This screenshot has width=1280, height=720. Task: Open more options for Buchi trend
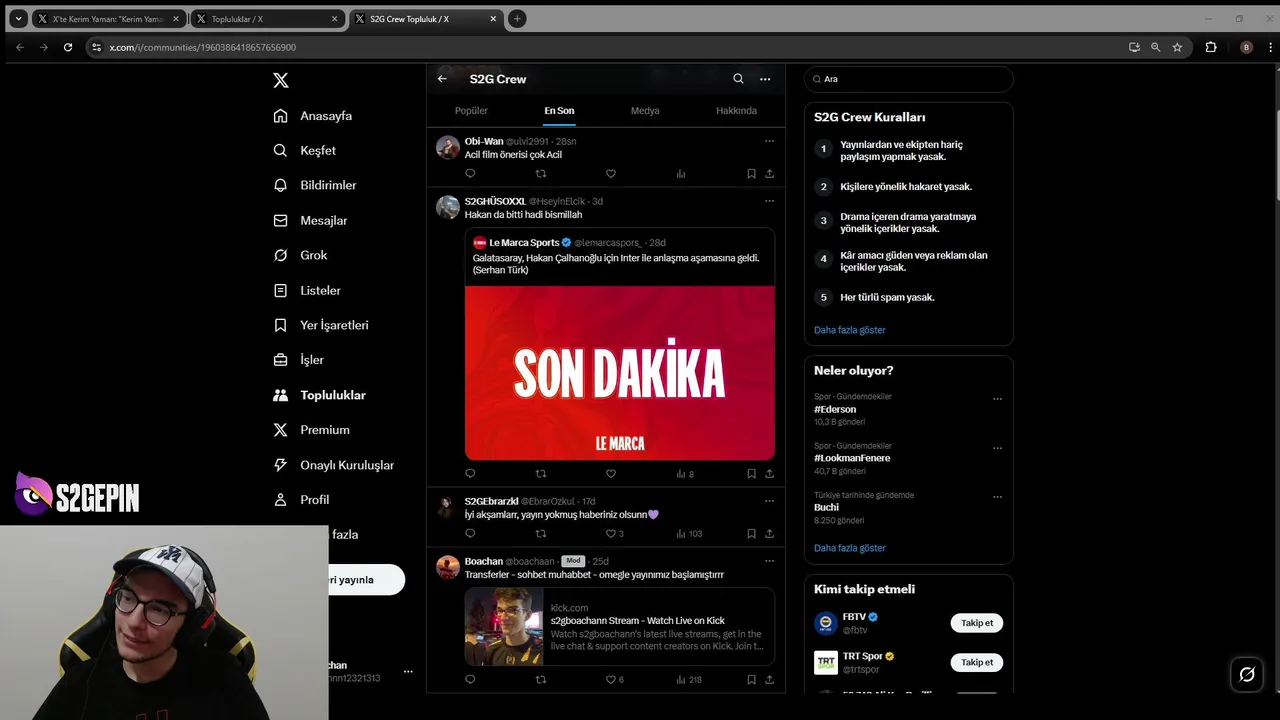(997, 497)
